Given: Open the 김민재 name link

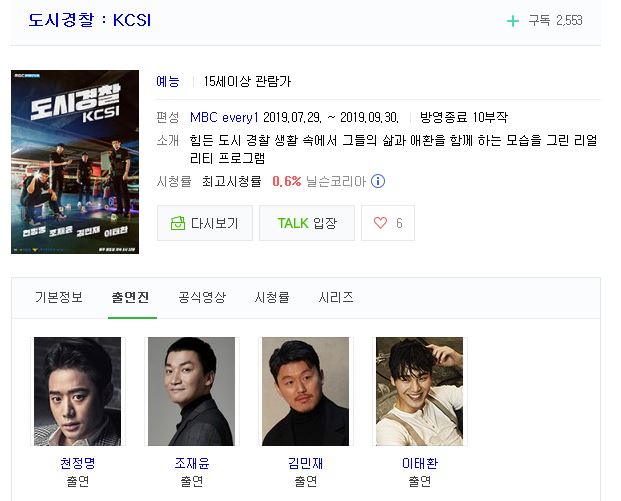Looking at the screenshot, I should coord(305,463).
